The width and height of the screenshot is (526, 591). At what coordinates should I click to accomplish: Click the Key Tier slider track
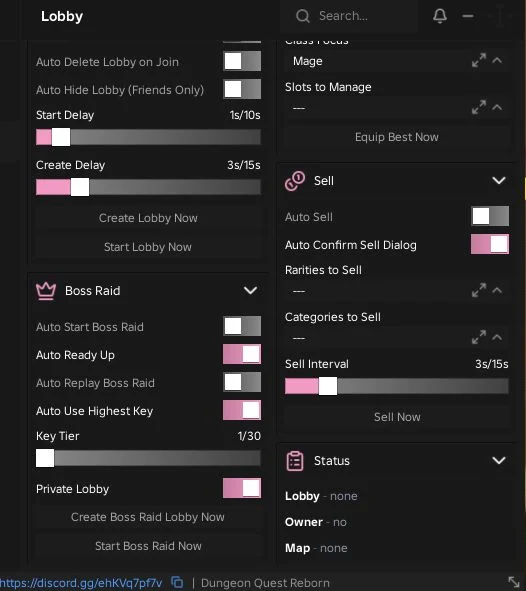coord(148,458)
